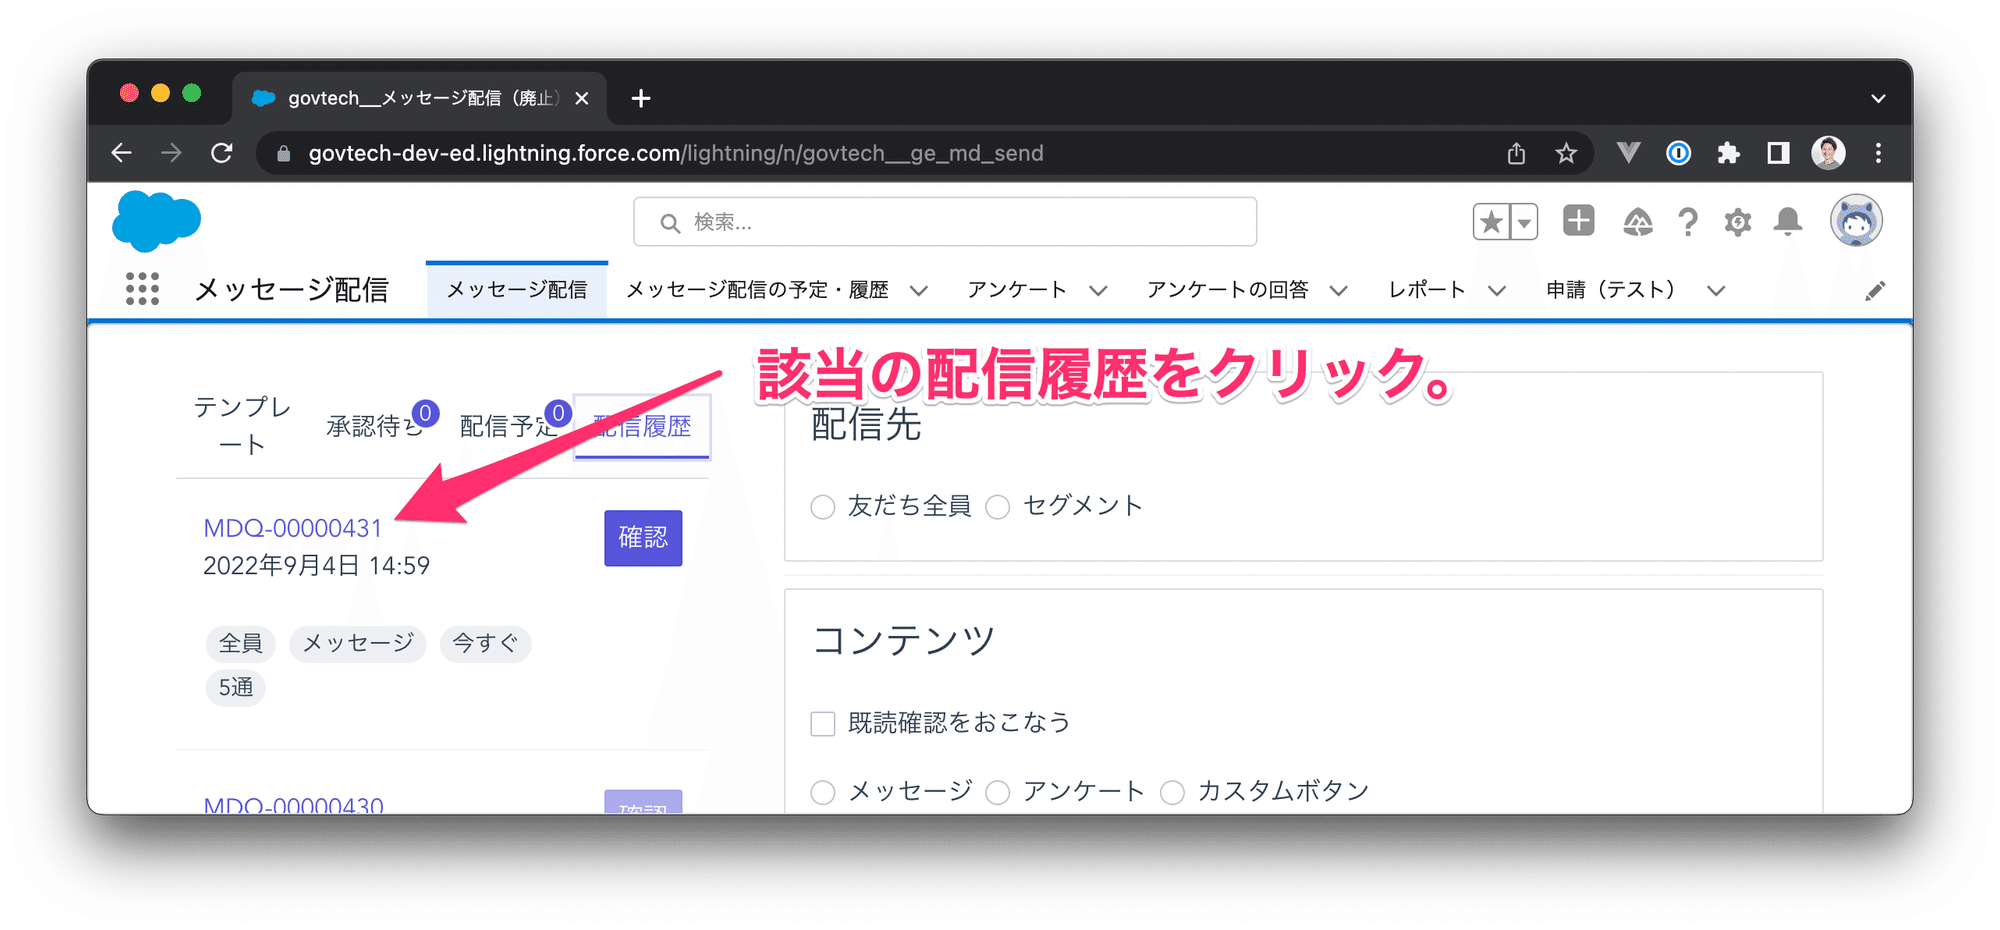Select the 友だち全員 radio button
The height and width of the screenshot is (930, 2000).
point(822,507)
